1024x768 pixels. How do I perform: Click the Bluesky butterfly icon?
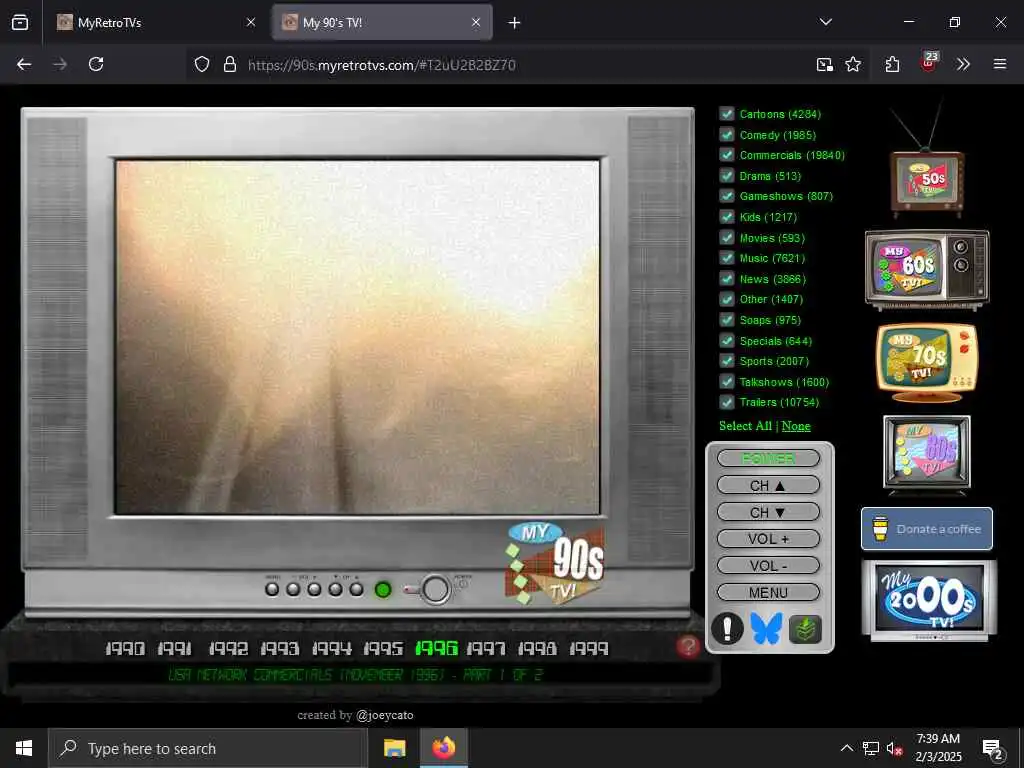766,628
